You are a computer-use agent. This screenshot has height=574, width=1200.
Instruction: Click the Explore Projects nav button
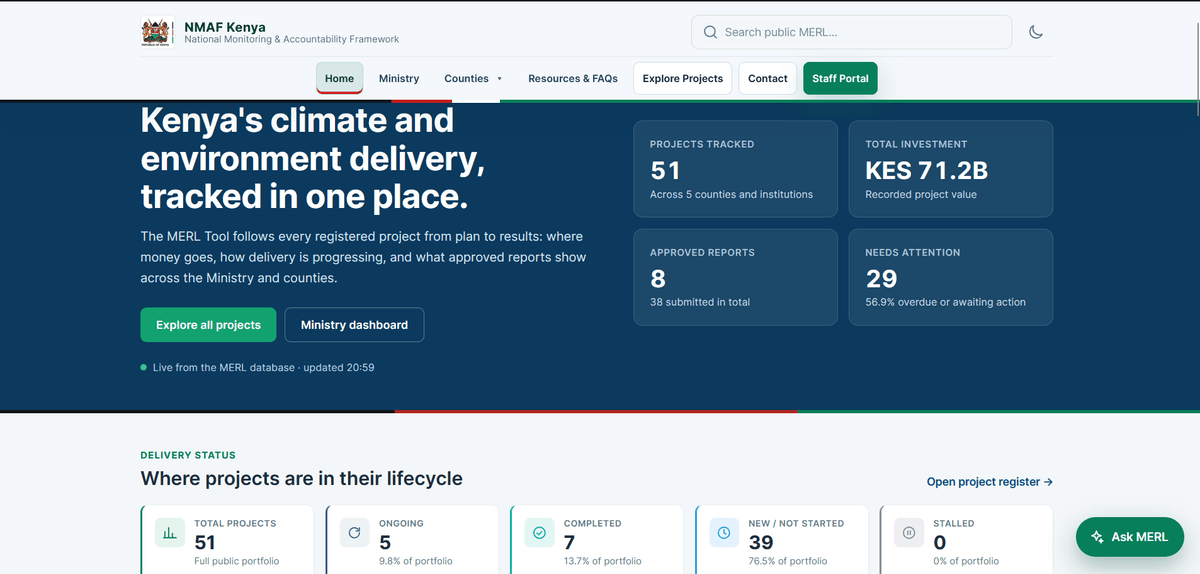tap(683, 78)
